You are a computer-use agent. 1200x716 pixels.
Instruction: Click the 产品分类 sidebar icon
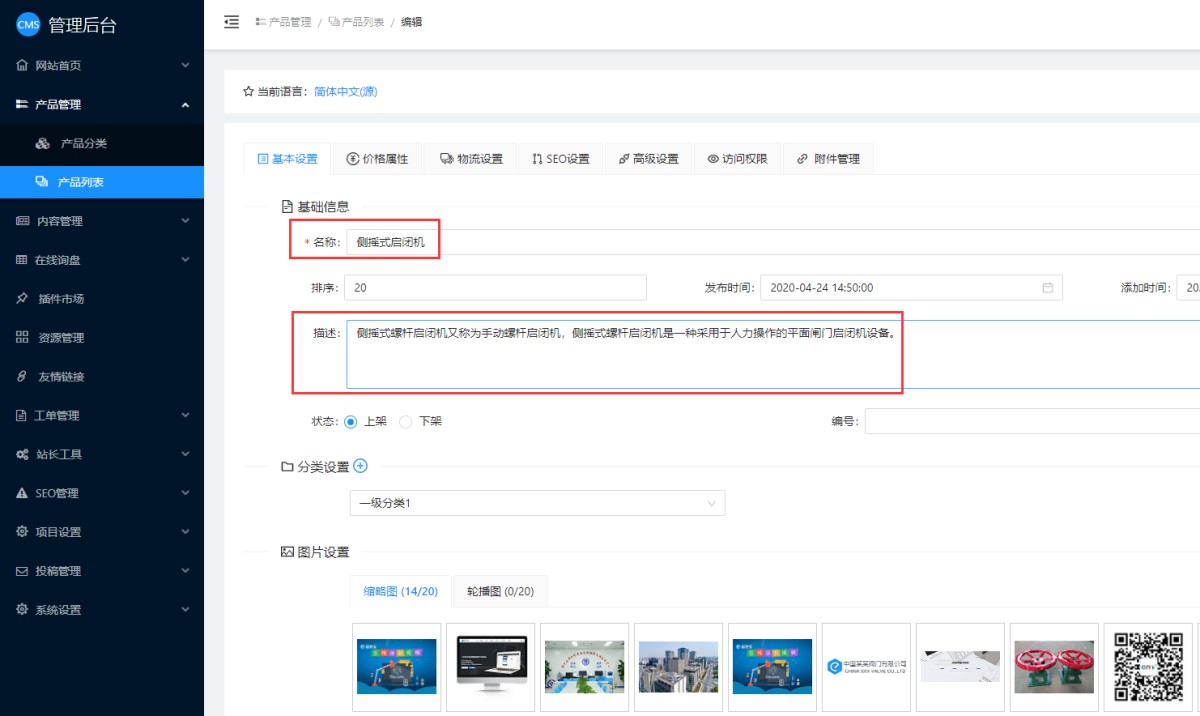click(42, 143)
